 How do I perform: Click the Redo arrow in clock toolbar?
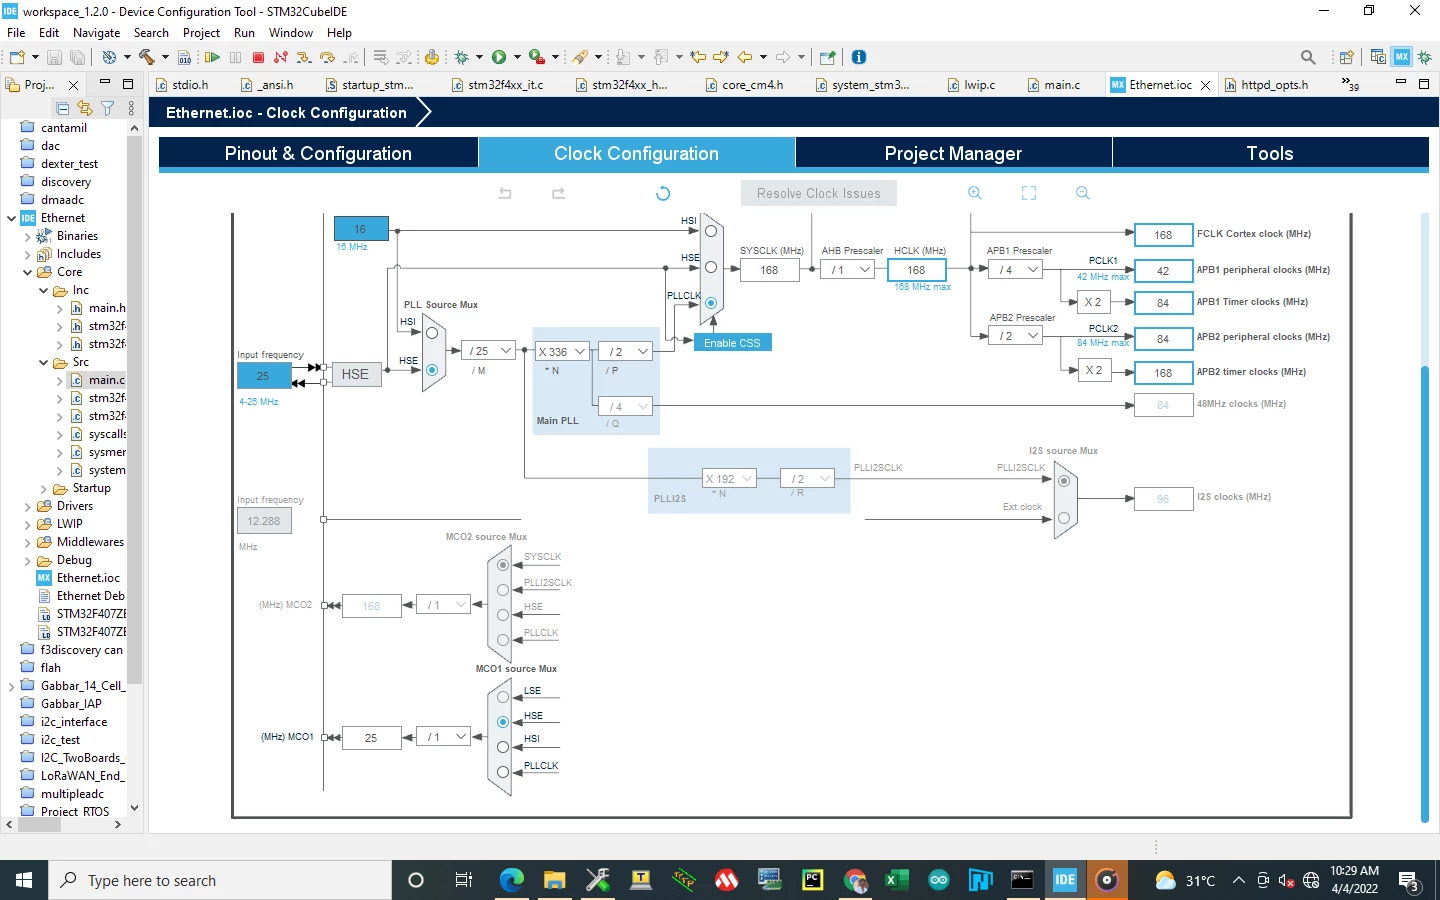[559, 193]
